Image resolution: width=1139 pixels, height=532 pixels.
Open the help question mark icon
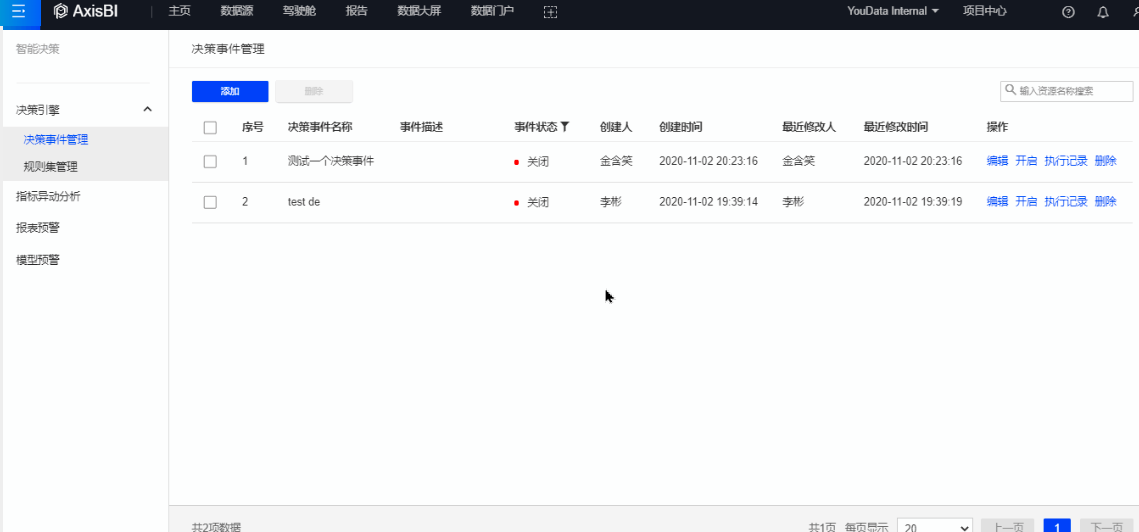(1068, 12)
